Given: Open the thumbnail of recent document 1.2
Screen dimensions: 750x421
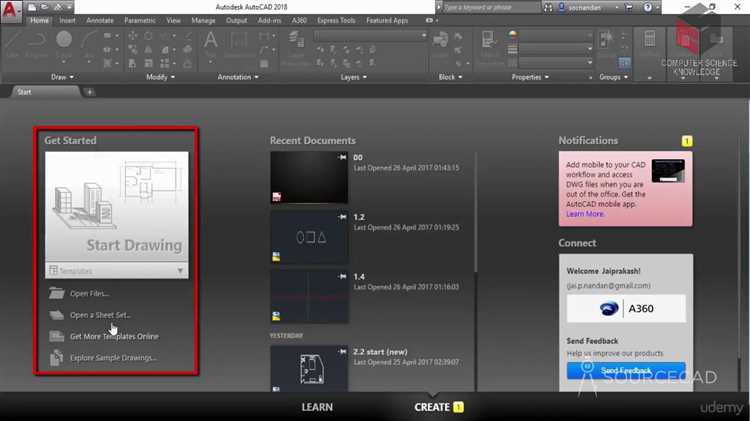Looking at the screenshot, I should pyautogui.click(x=309, y=237).
